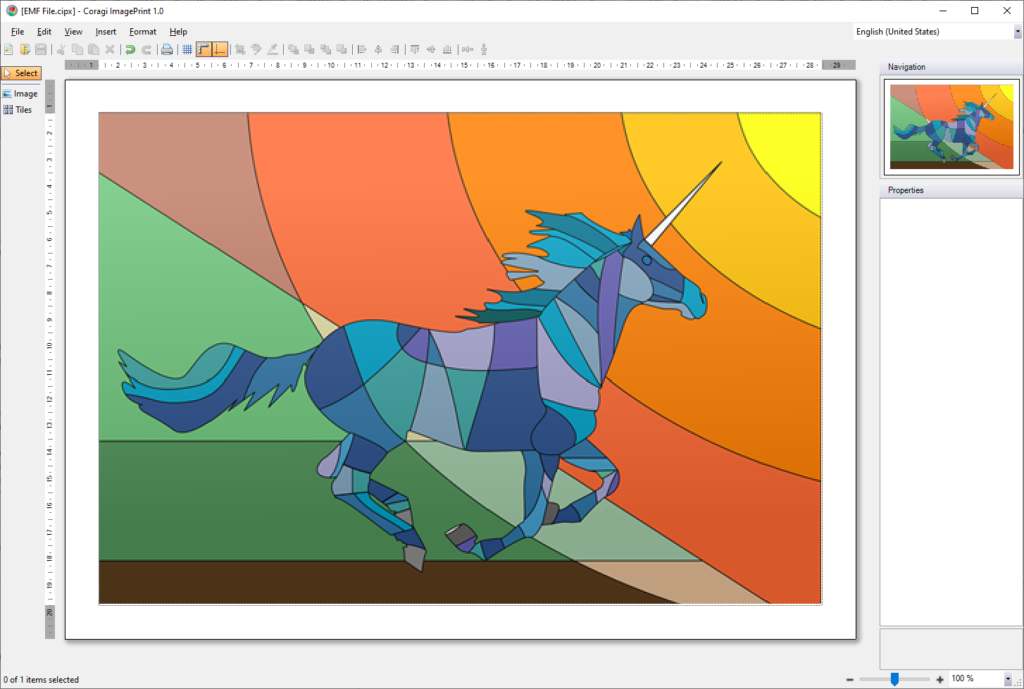Click the New document icon
This screenshot has width=1024, height=689.
click(9, 49)
